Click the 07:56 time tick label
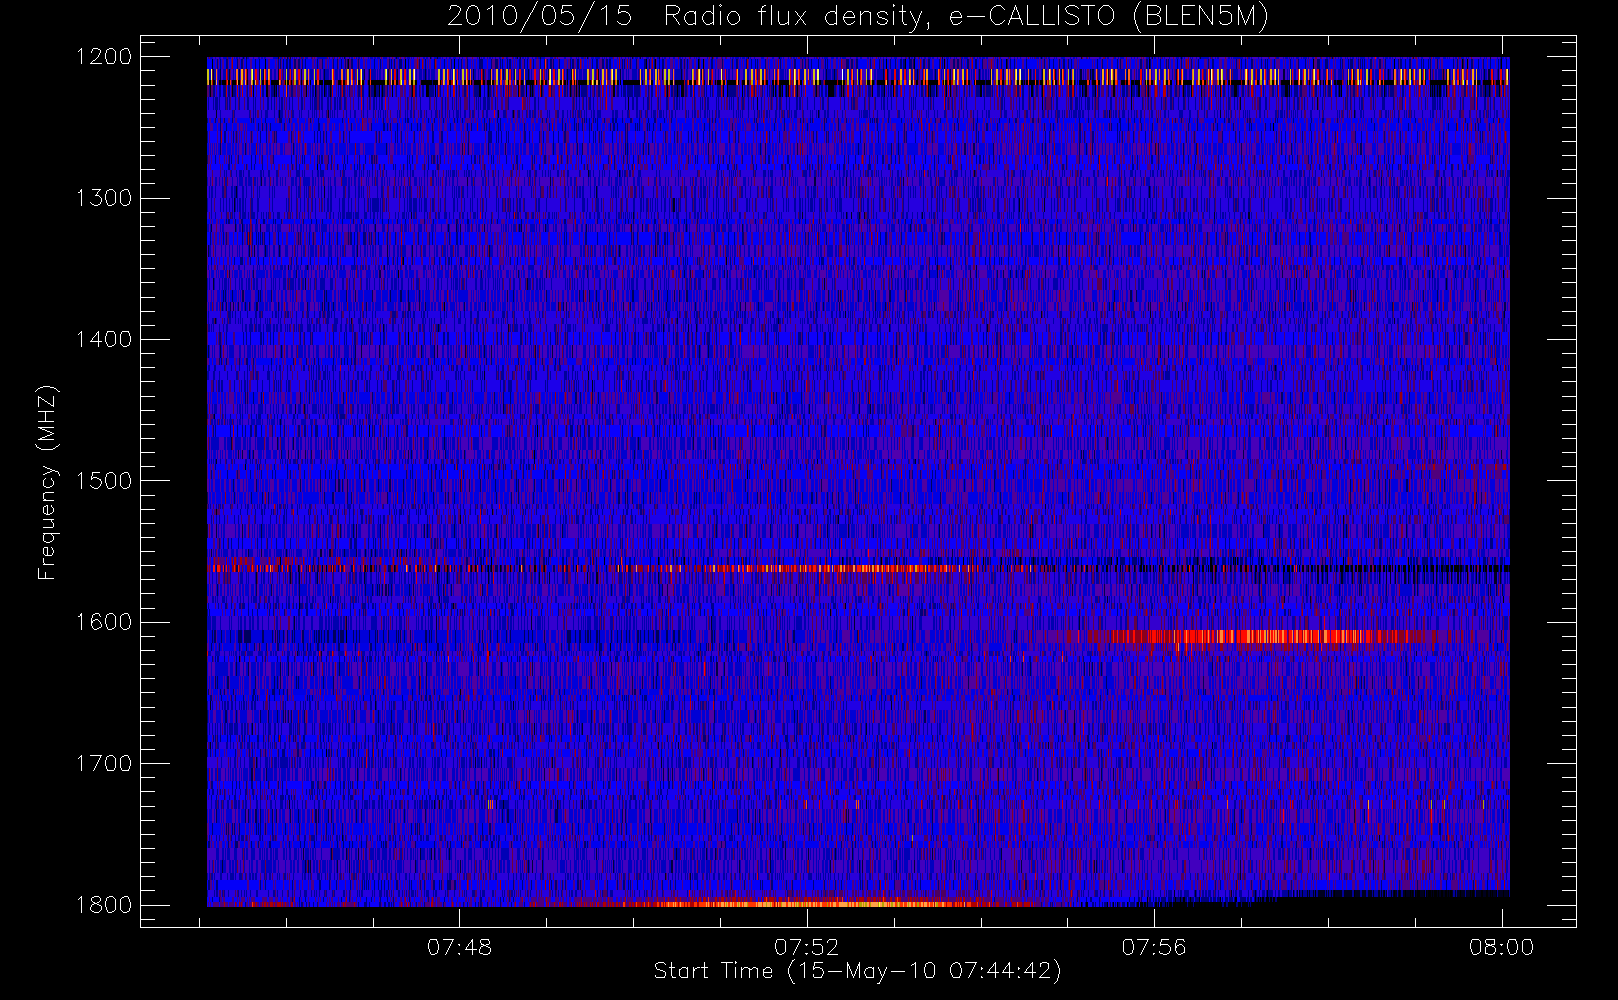The height and width of the screenshot is (1000, 1618). click(x=1154, y=947)
